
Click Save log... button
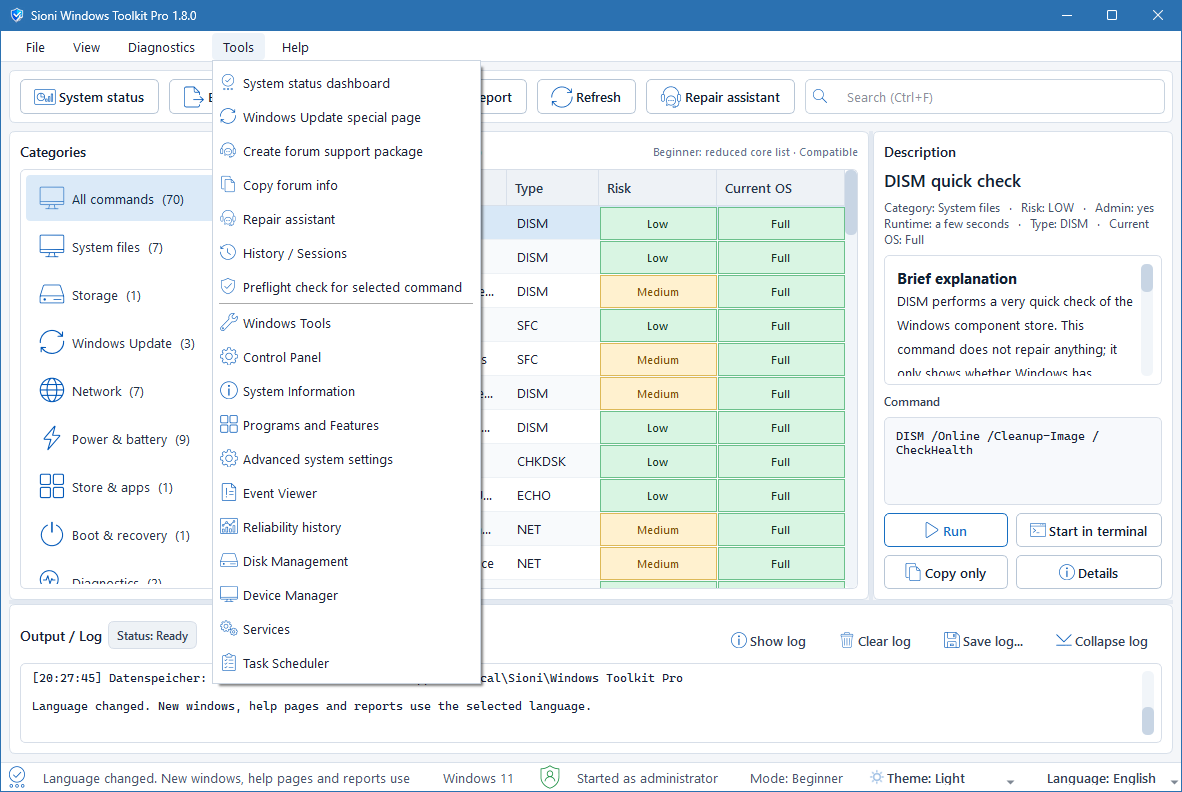(x=983, y=641)
